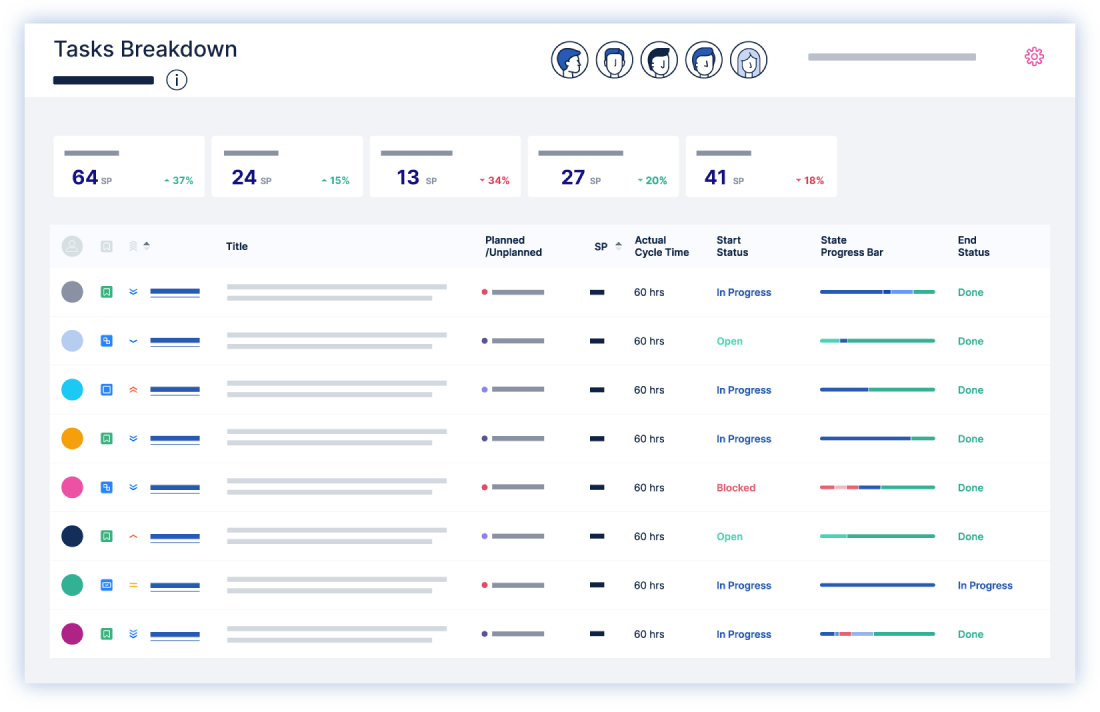The image size is (1100, 712).
Task: Click the 34% change on 13 SP card
Action: [x=495, y=180]
